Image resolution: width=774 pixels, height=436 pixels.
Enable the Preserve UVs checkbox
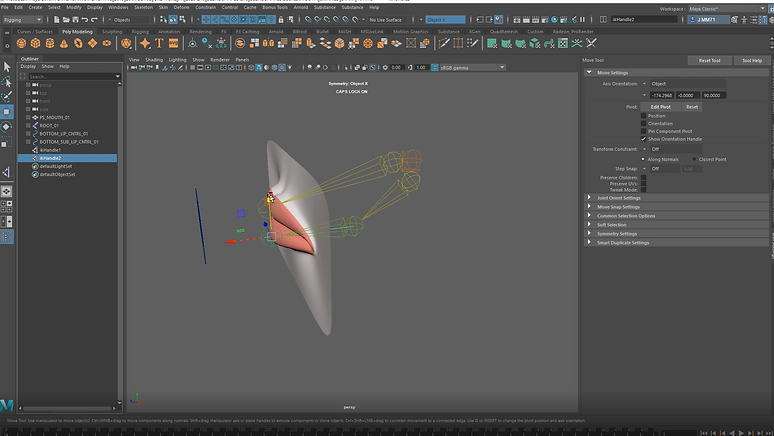tap(643, 184)
